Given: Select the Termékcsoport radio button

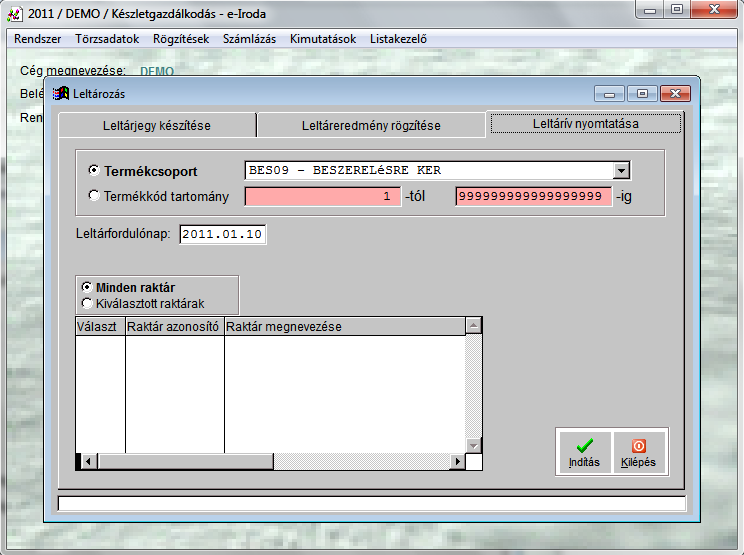Looking at the screenshot, I should (x=94, y=171).
